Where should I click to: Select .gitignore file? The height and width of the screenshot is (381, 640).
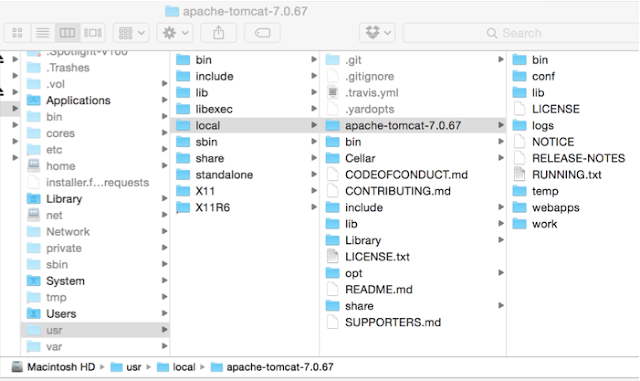click(x=369, y=76)
